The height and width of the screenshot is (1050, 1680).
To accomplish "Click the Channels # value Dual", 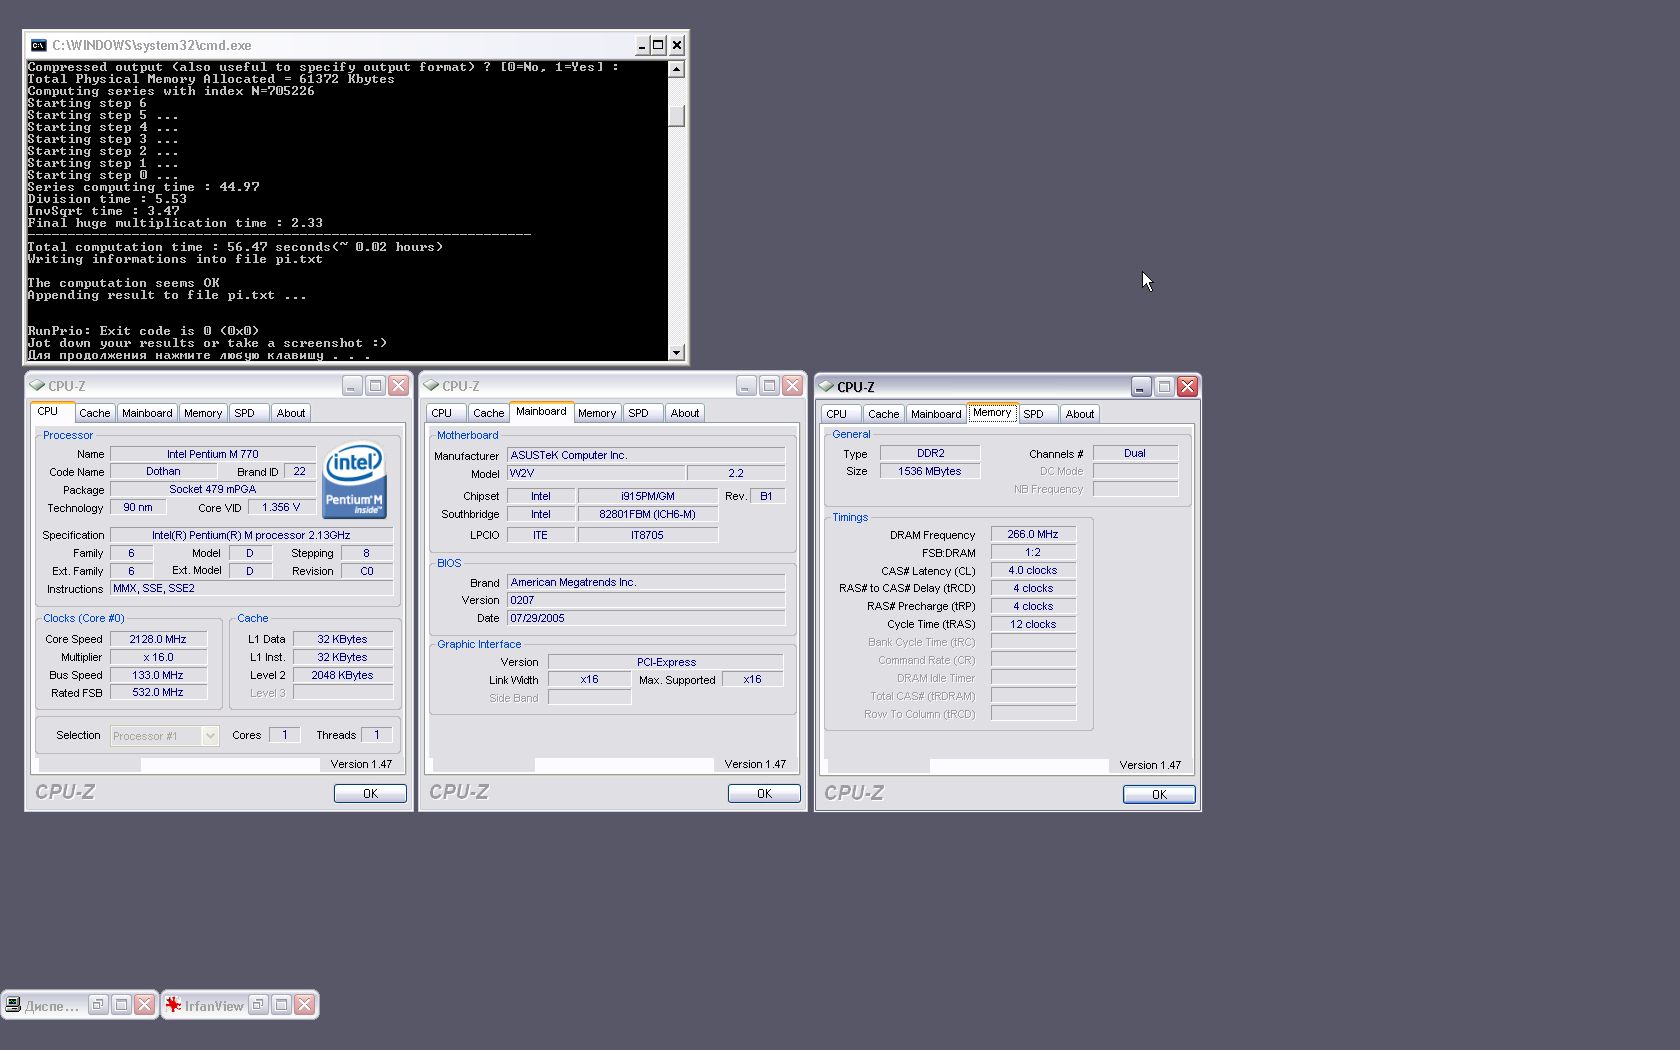I will pyautogui.click(x=1135, y=453).
